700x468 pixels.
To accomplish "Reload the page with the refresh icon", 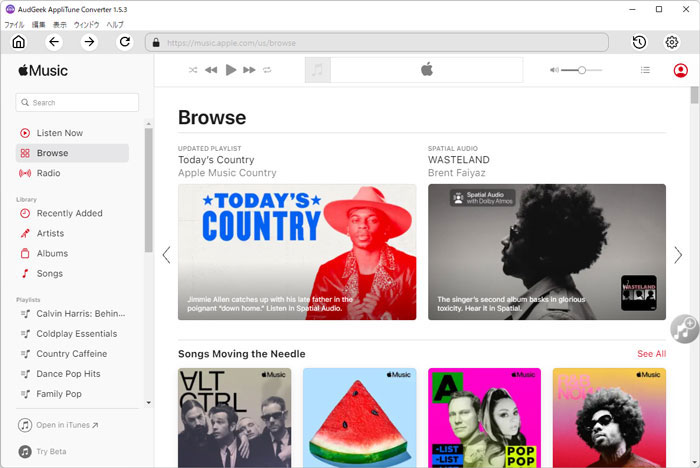I will tap(125, 42).
